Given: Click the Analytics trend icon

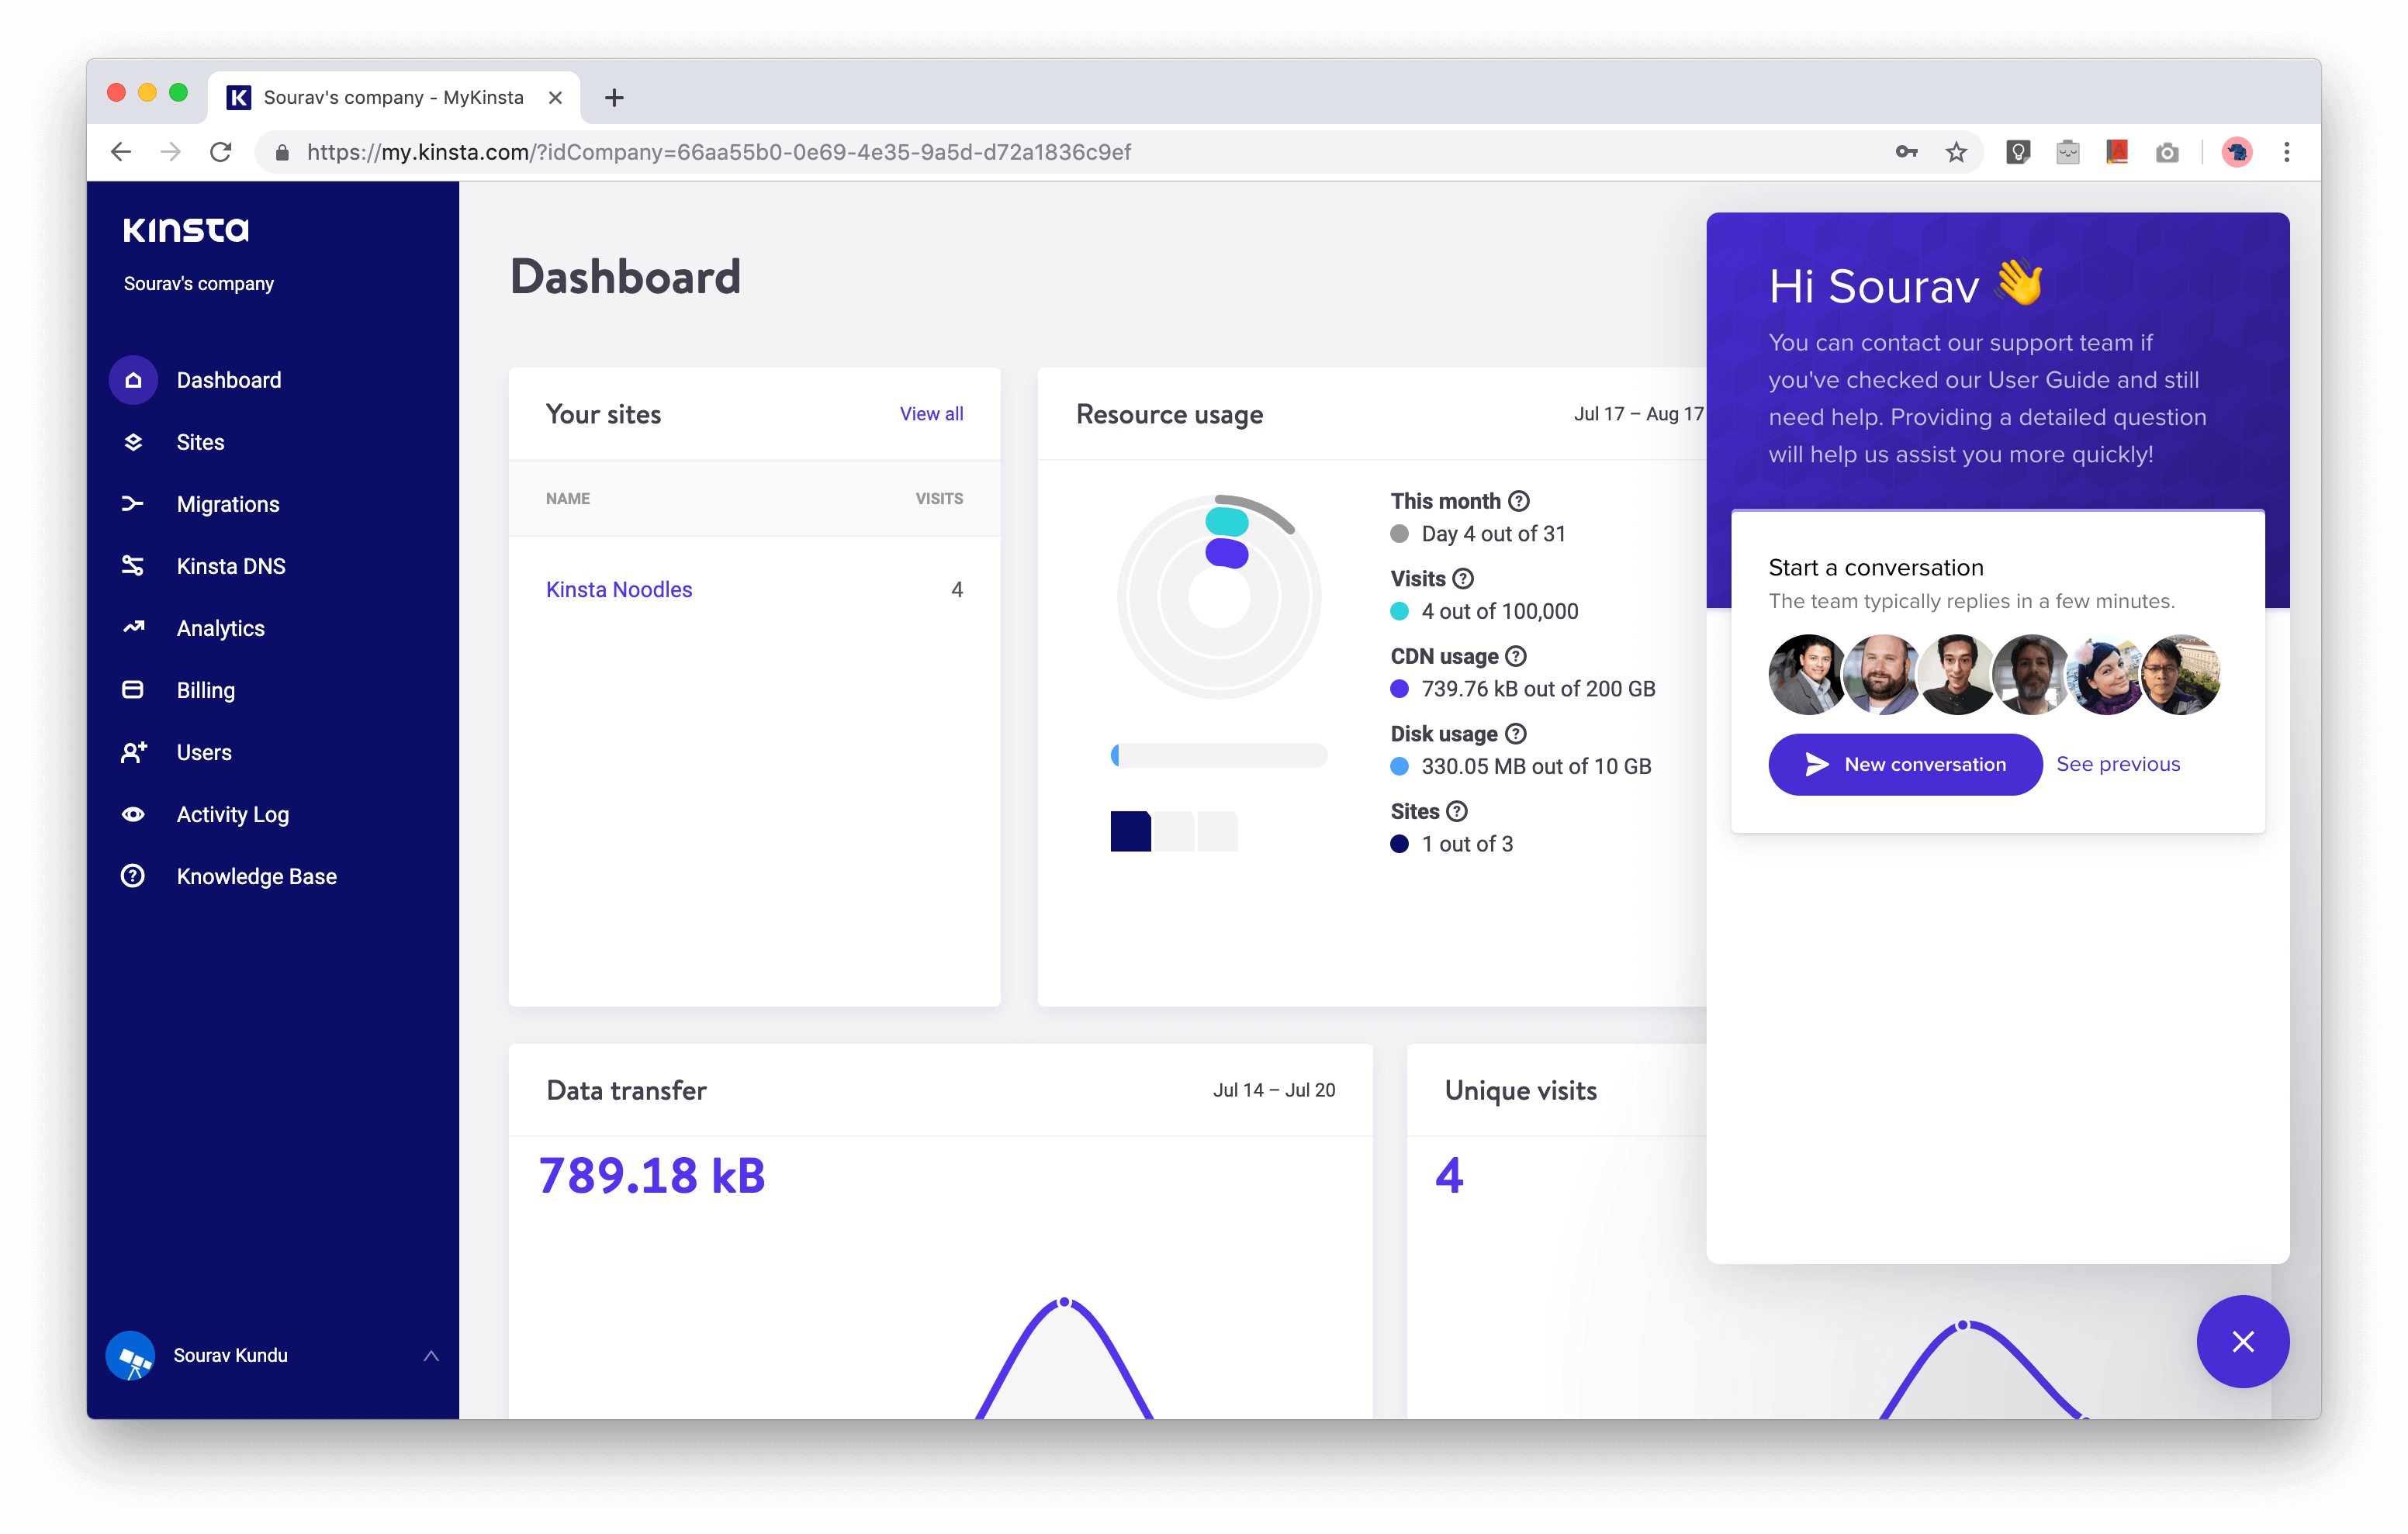Looking at the screenshot, I should 133,628.
